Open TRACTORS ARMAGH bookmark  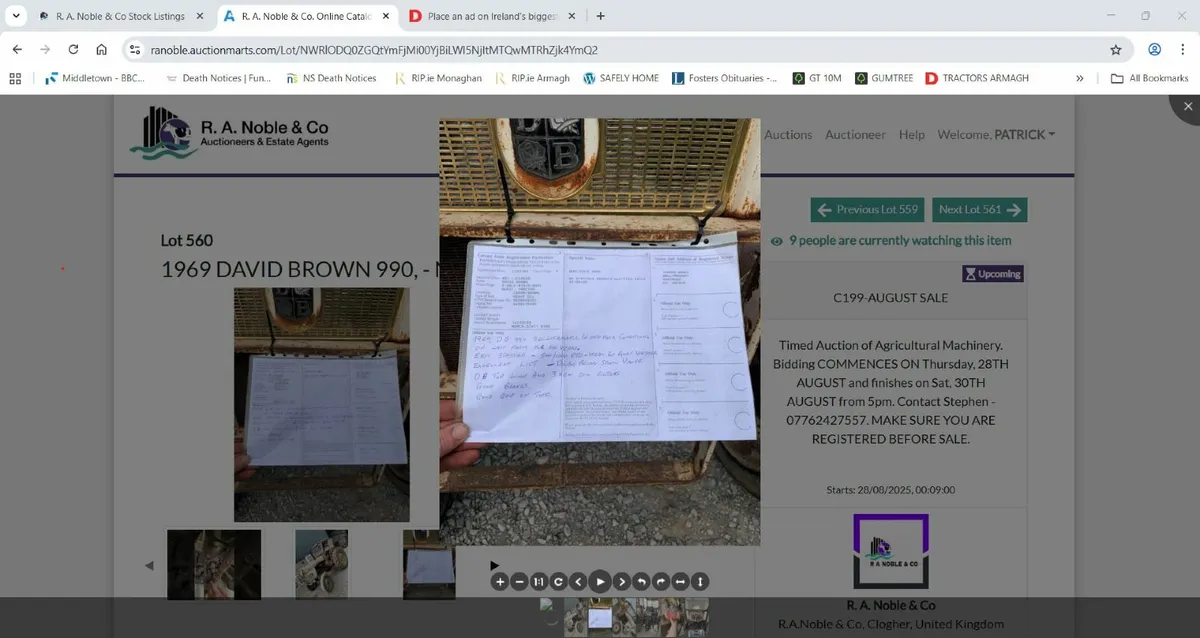(977, 78)
